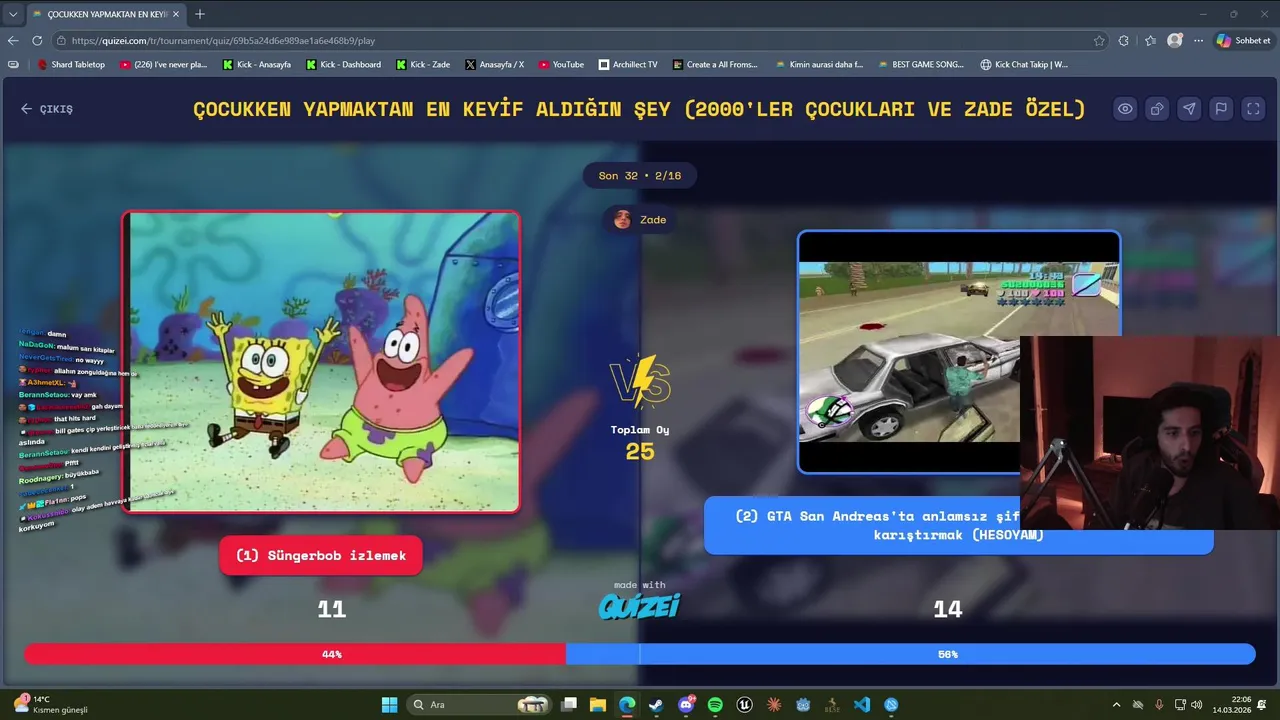Open the BEST GAME SONG bookmark
This screenshot has height=720, width=1280.
[x=921, y=64]
